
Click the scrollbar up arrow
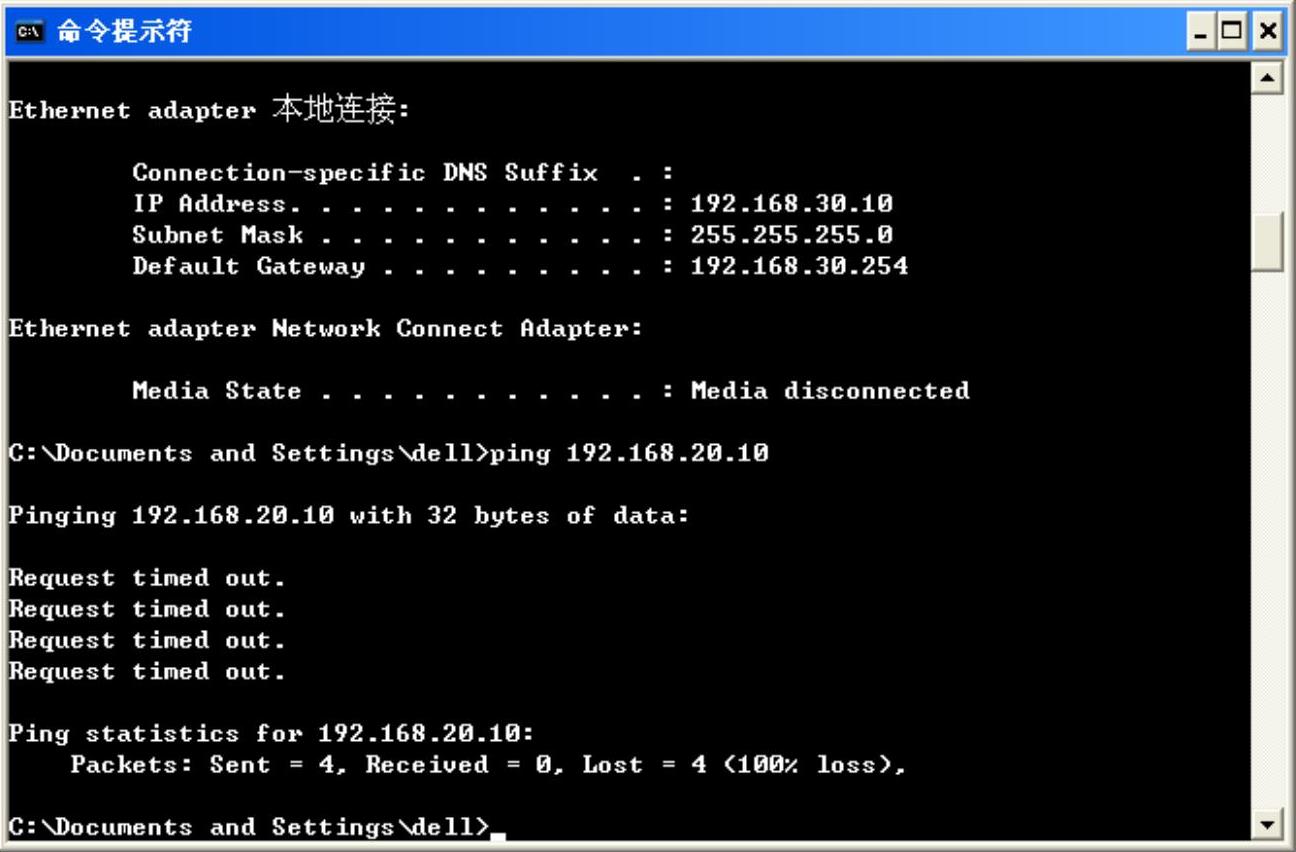point(1268,75)
